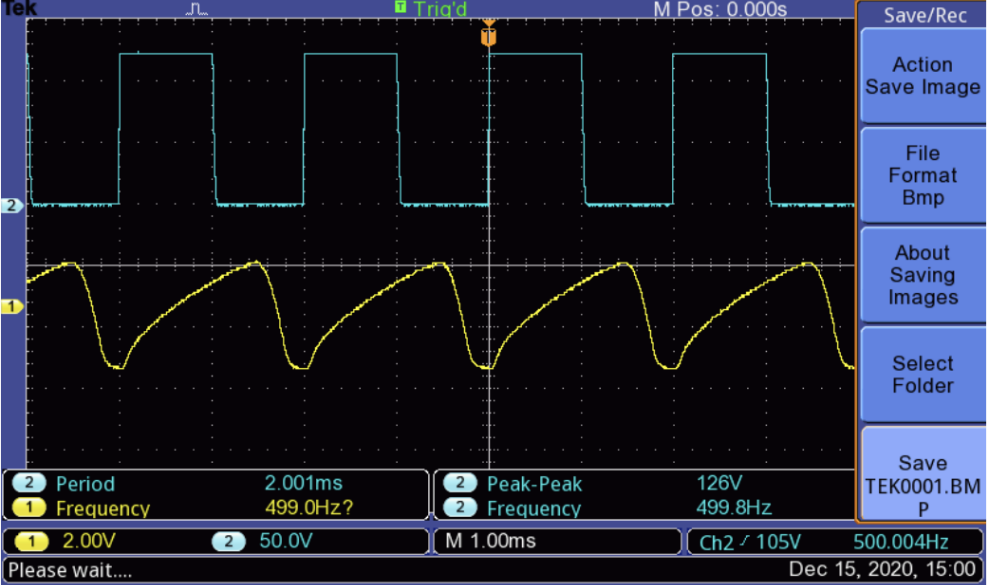Viewport: 989px width, 585px height.
Task: Click the channel 2 badge beside Frequency 499.8Hz
Action: 460,507
